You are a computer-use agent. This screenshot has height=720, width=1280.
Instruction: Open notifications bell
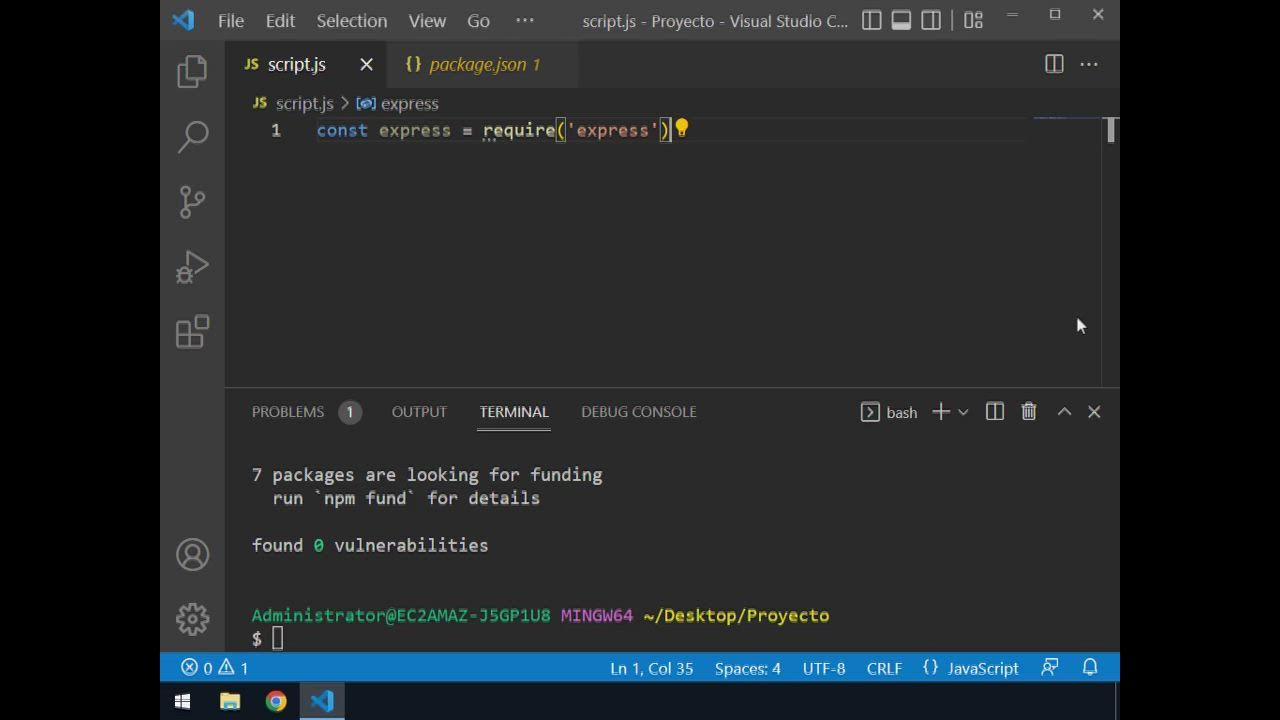(x=1090, y=668)
